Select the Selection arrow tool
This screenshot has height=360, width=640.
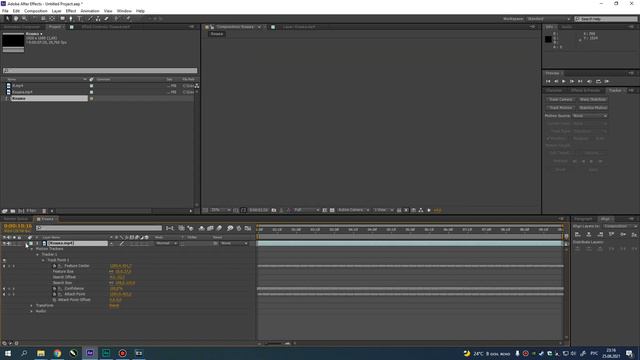tap(7, 19)
